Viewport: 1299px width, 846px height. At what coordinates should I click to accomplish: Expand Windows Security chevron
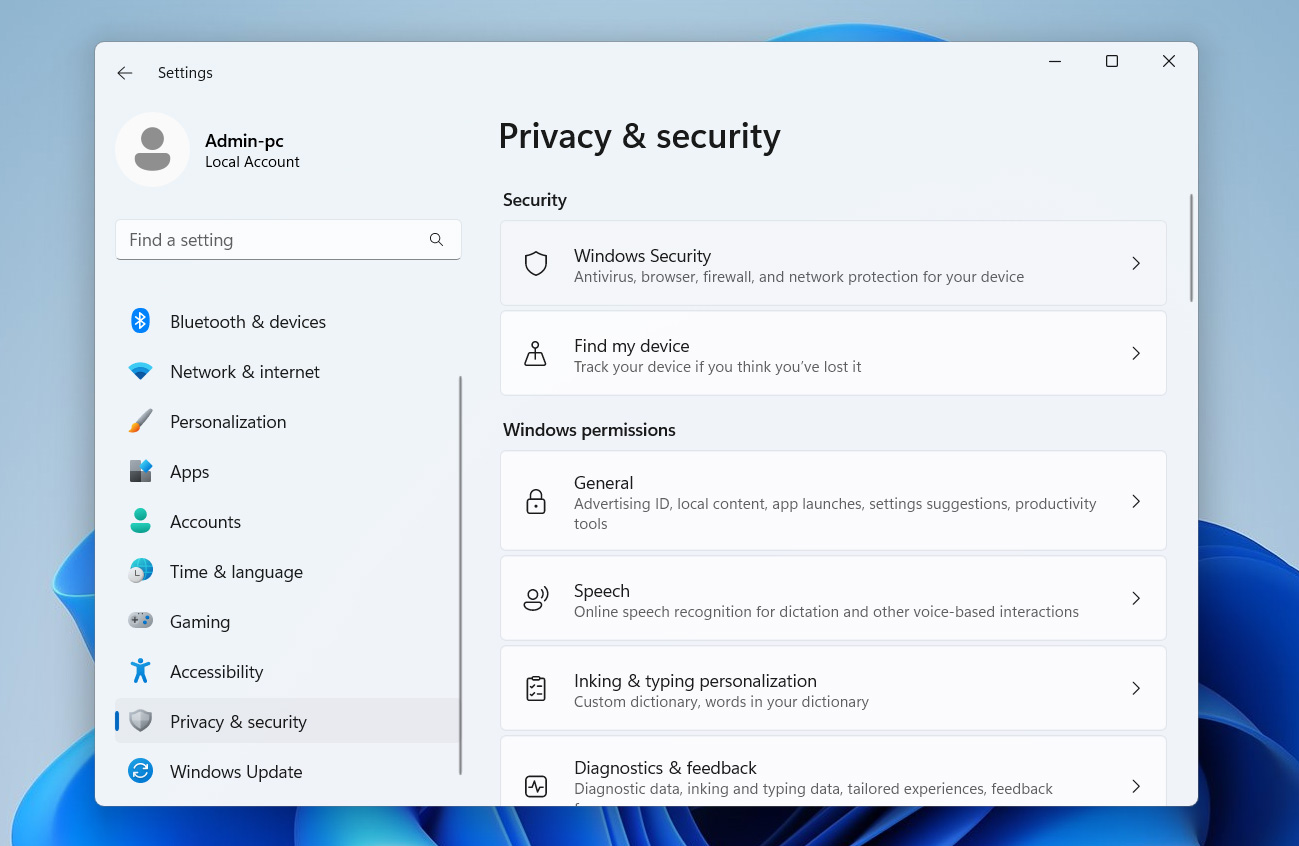pyautogui.click(x=1136, y=263)
